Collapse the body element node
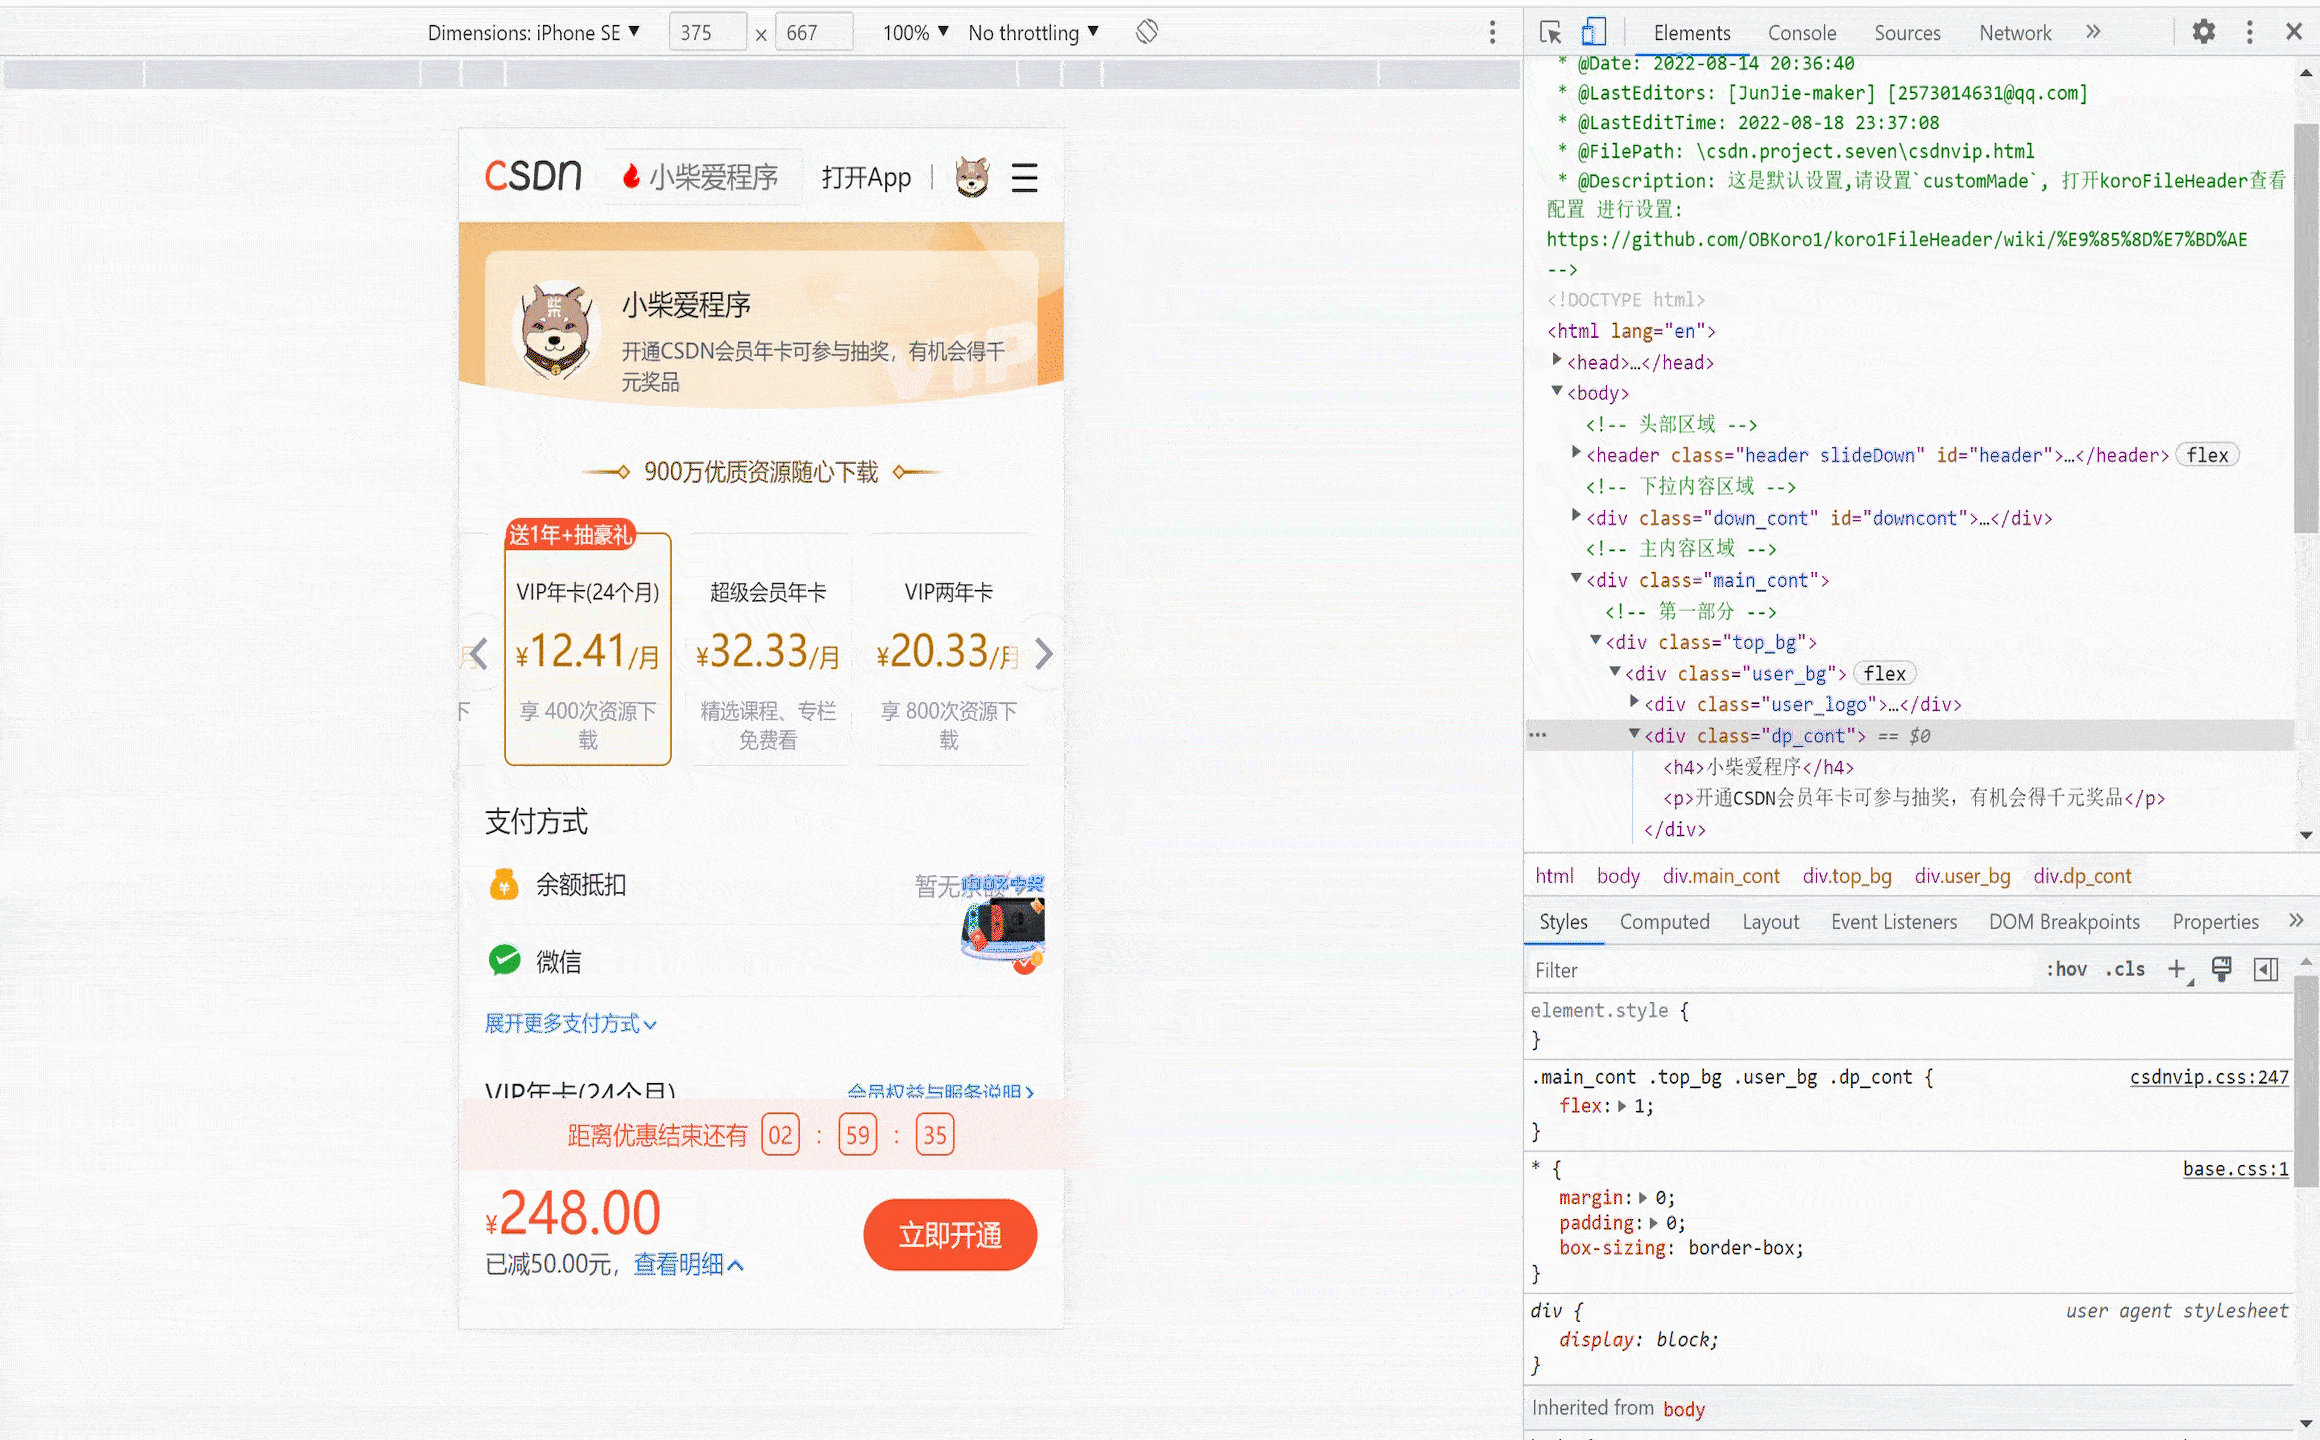The width and height of the screenshot is (2320, 1440). pos(1557,392)
